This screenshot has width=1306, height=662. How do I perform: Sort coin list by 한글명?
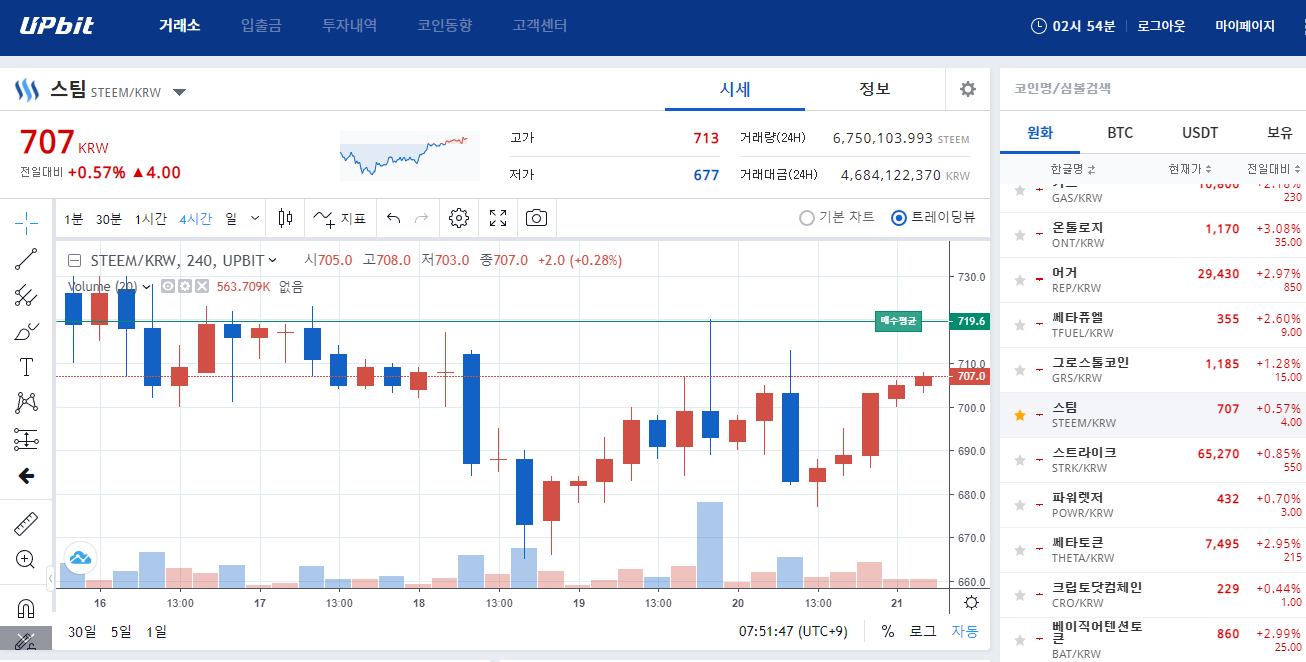[1073, 168]
